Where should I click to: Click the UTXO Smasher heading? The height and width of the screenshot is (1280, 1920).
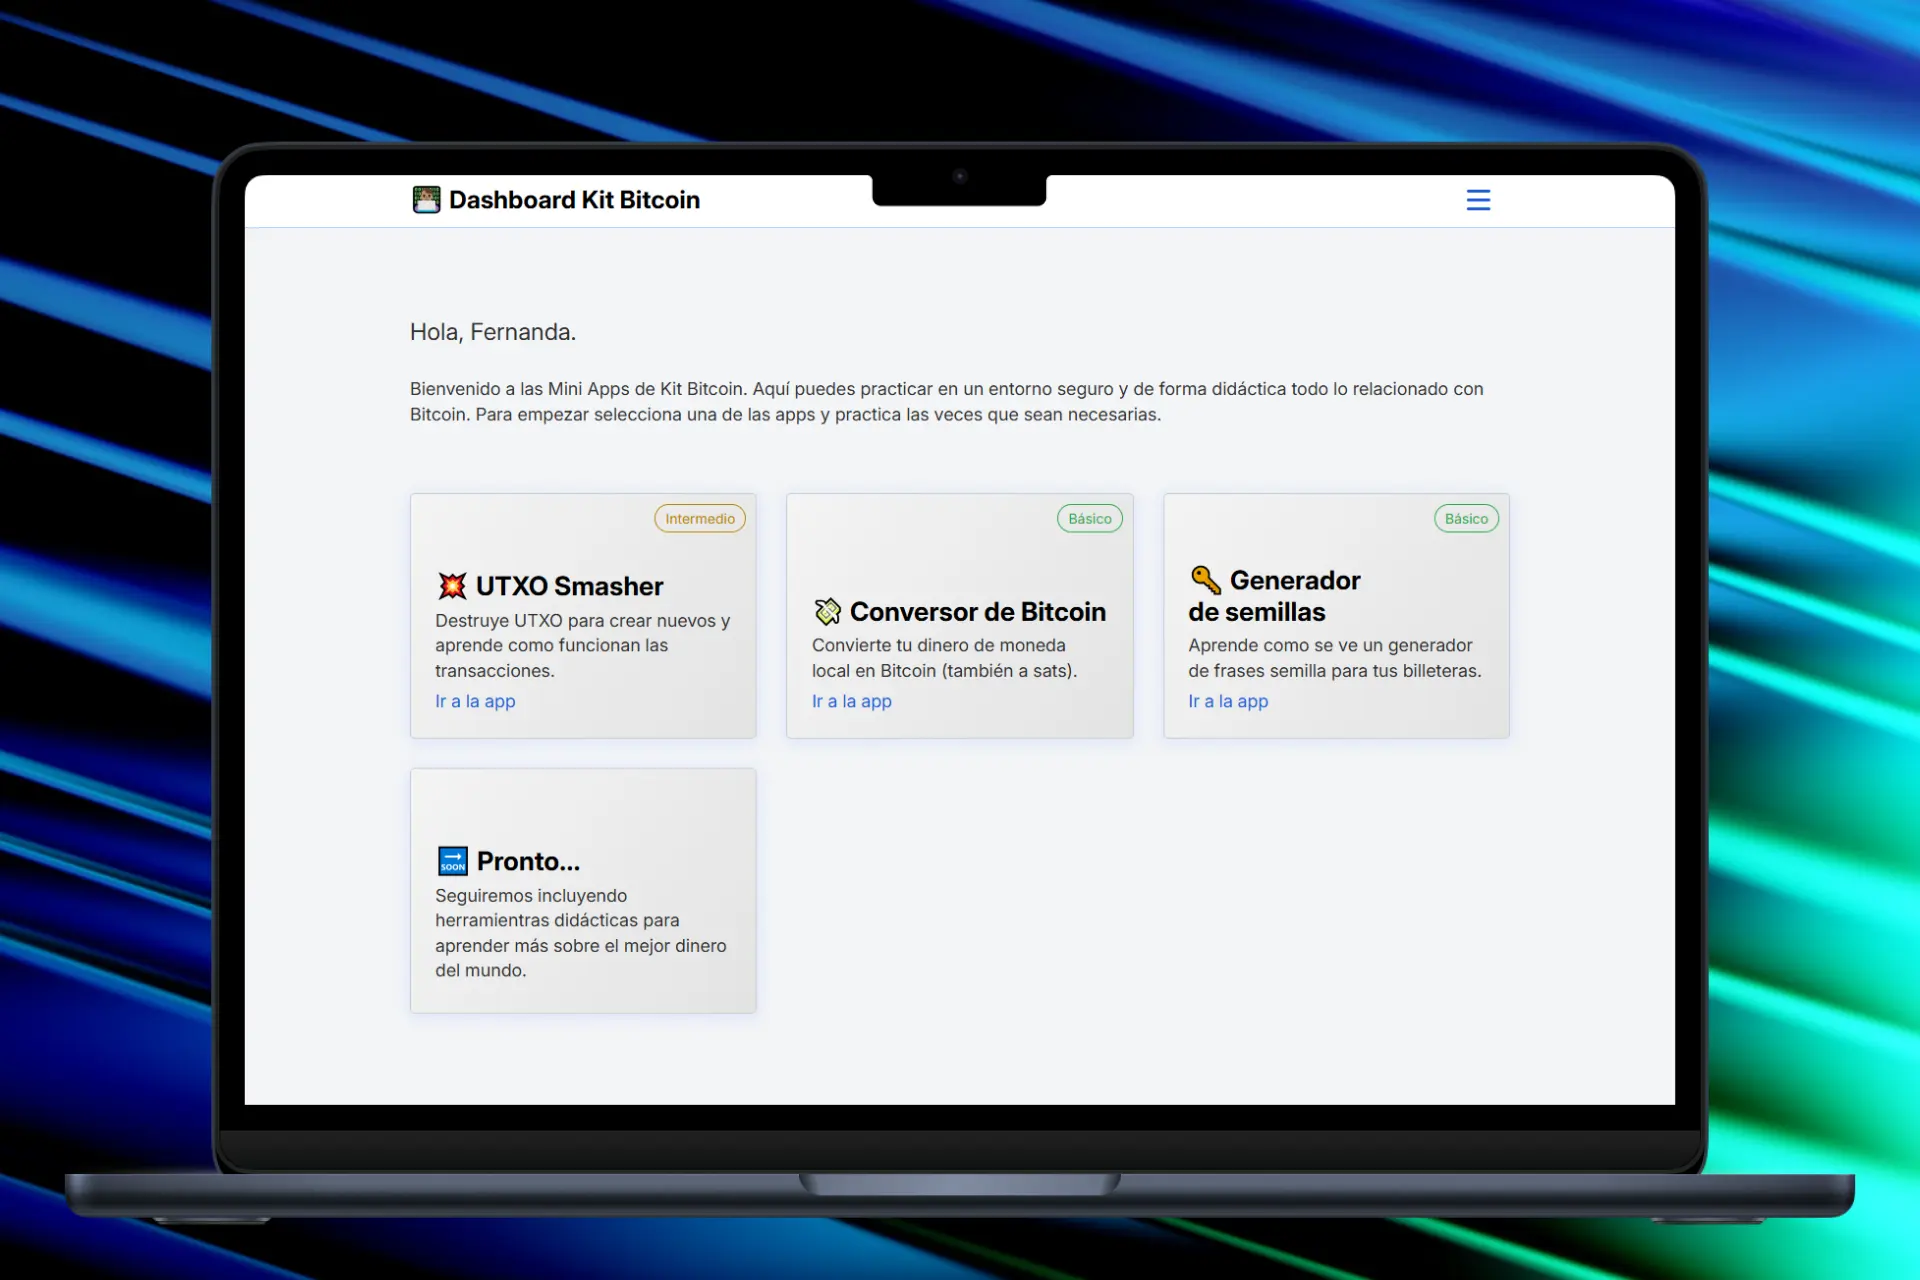[x=569, y=586]
